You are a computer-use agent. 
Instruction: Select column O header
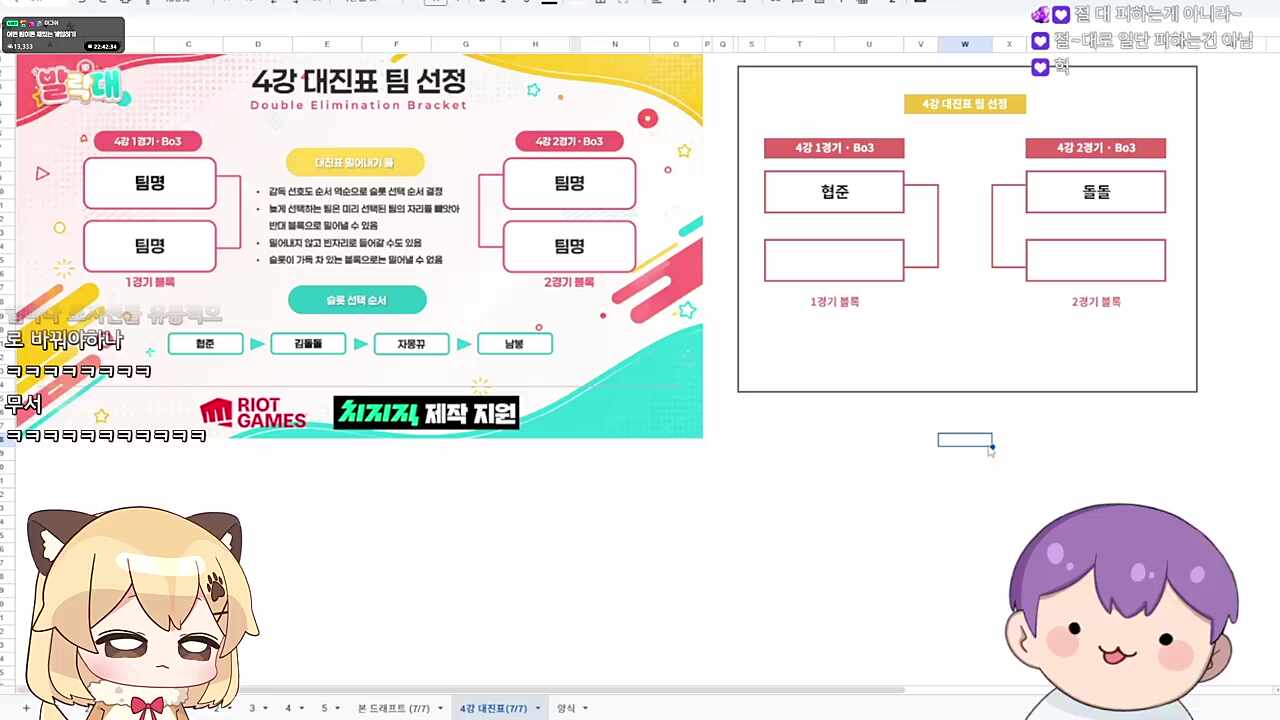(675, 44)
